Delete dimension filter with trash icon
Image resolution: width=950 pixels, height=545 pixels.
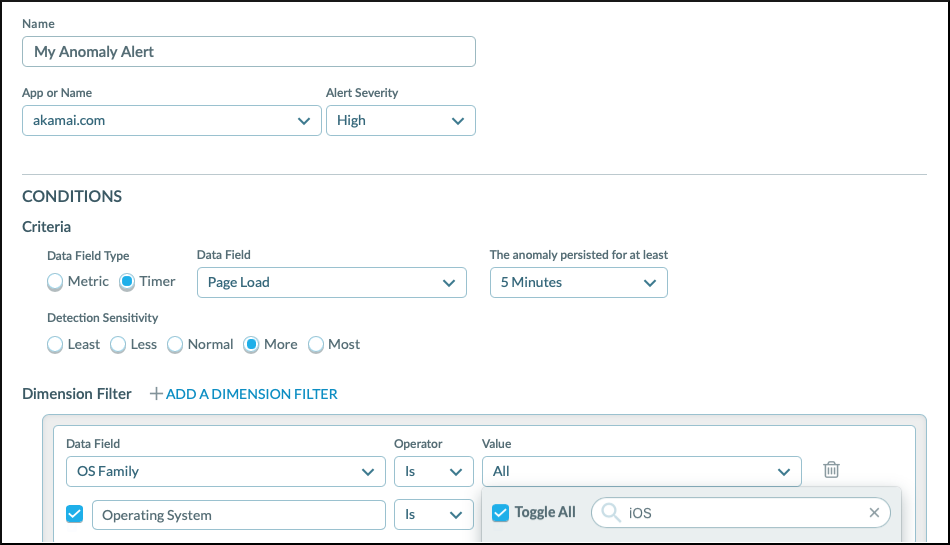click(830, 470)
